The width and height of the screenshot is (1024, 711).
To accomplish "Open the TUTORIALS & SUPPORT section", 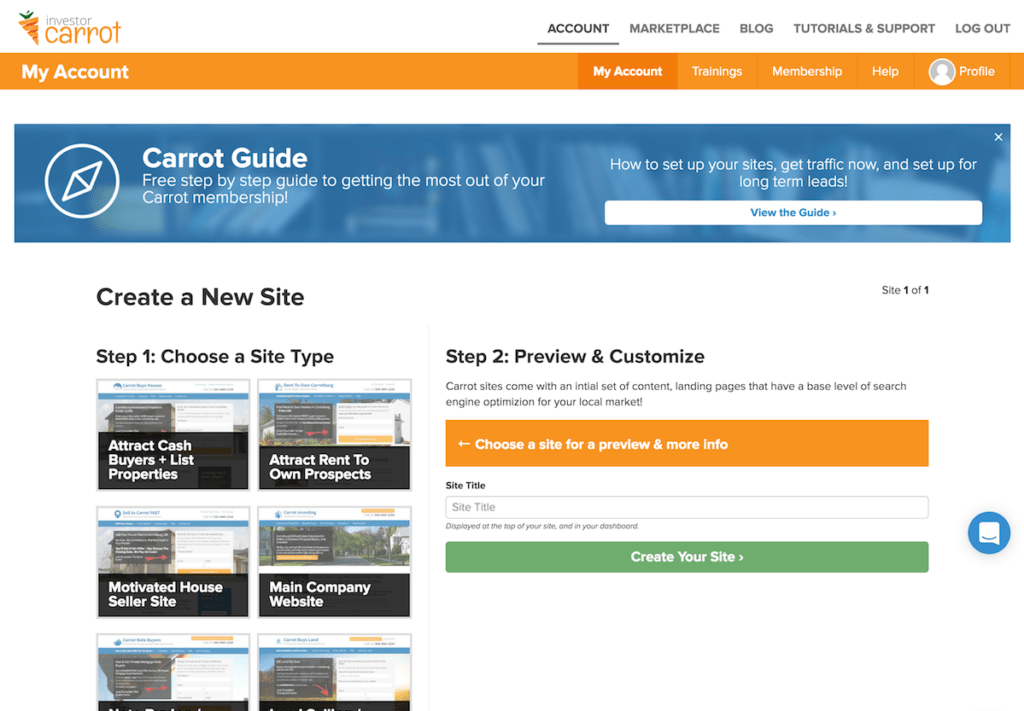I will (864, 28).
